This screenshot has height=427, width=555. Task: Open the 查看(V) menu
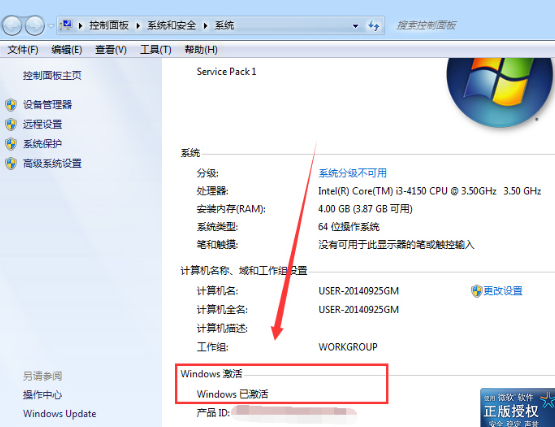click(x=111, y=50)
